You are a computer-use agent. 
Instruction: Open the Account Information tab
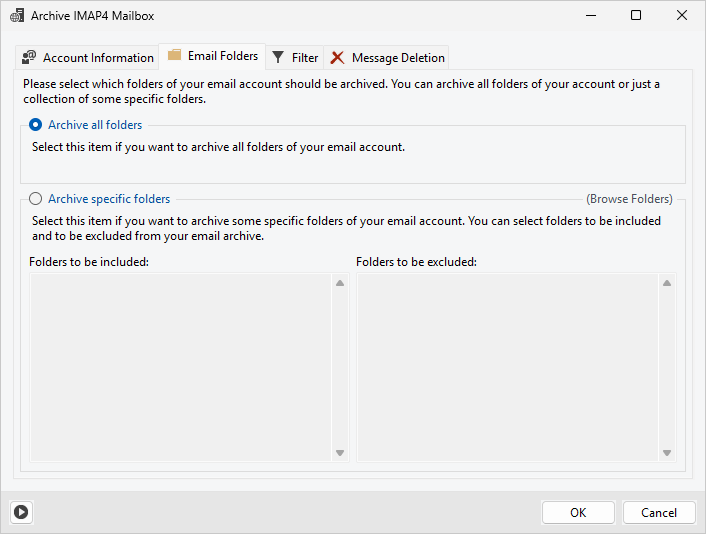(98, 58)
